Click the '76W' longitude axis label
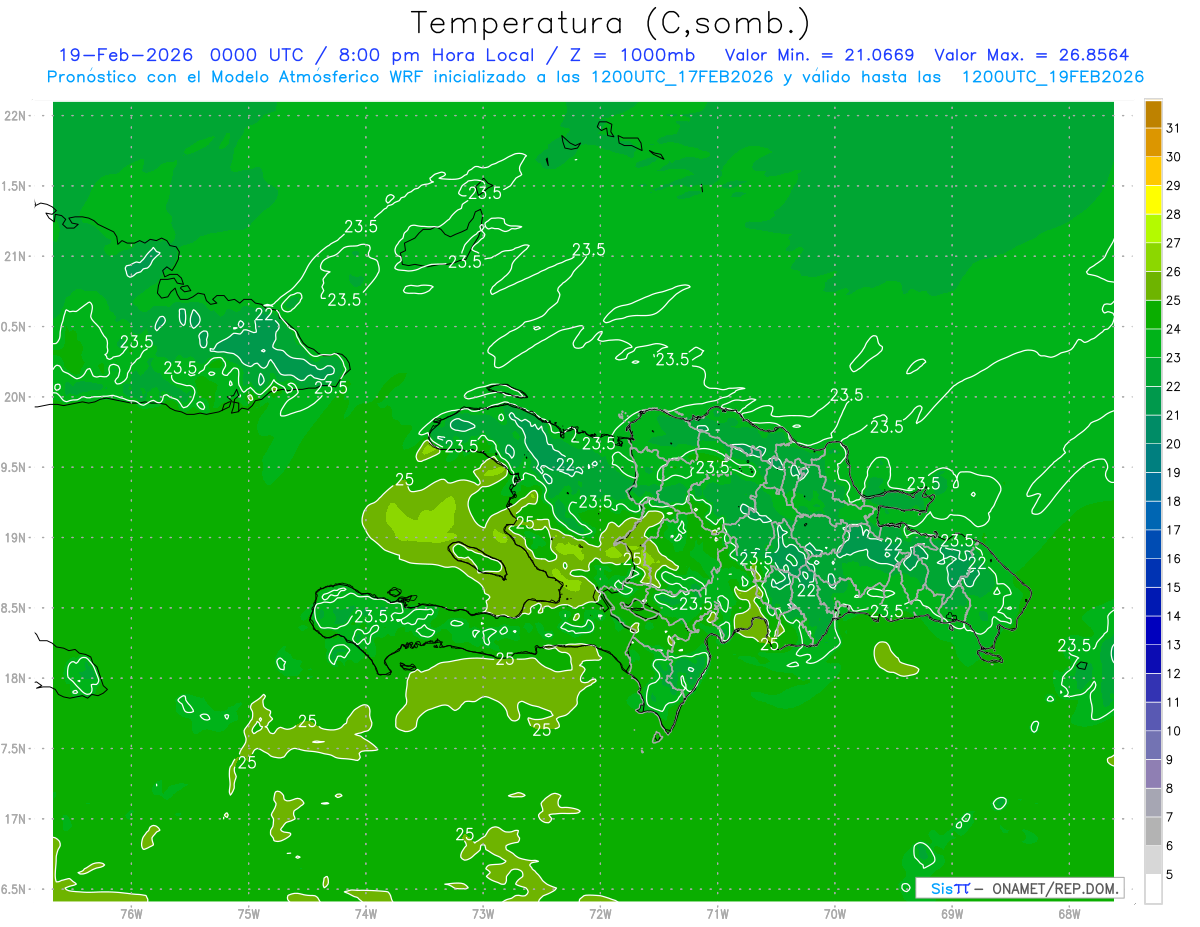This screenshot has width=1200, height=927. coord(131,913)
